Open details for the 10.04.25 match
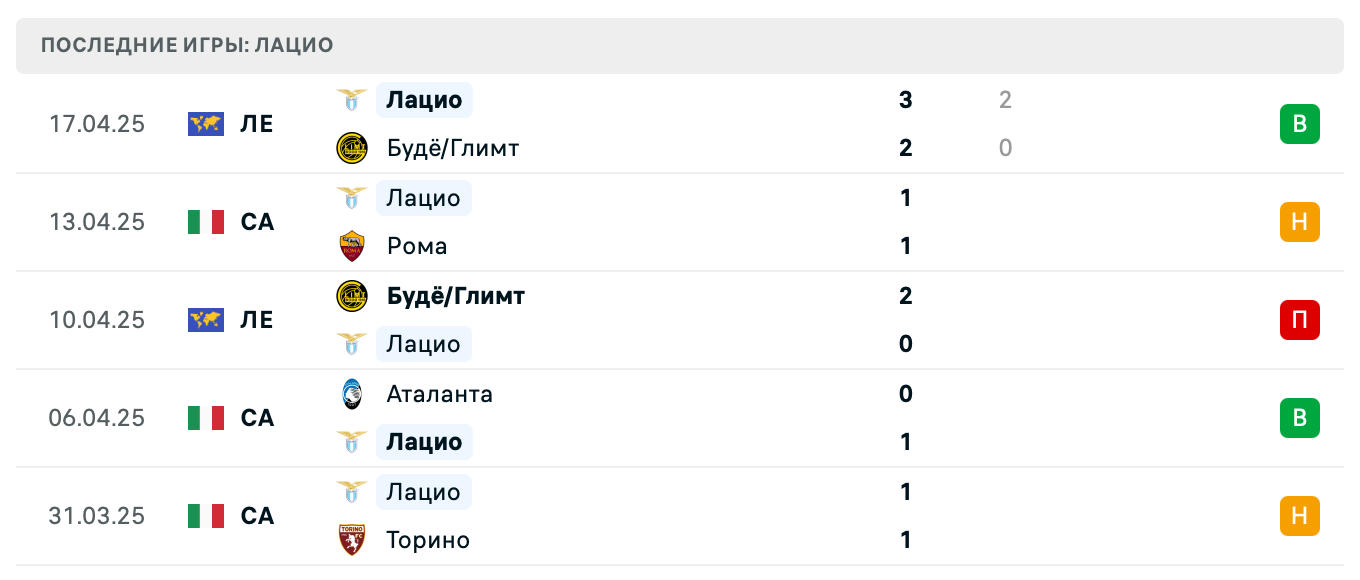1360x580 pixels. click(680, 320)
